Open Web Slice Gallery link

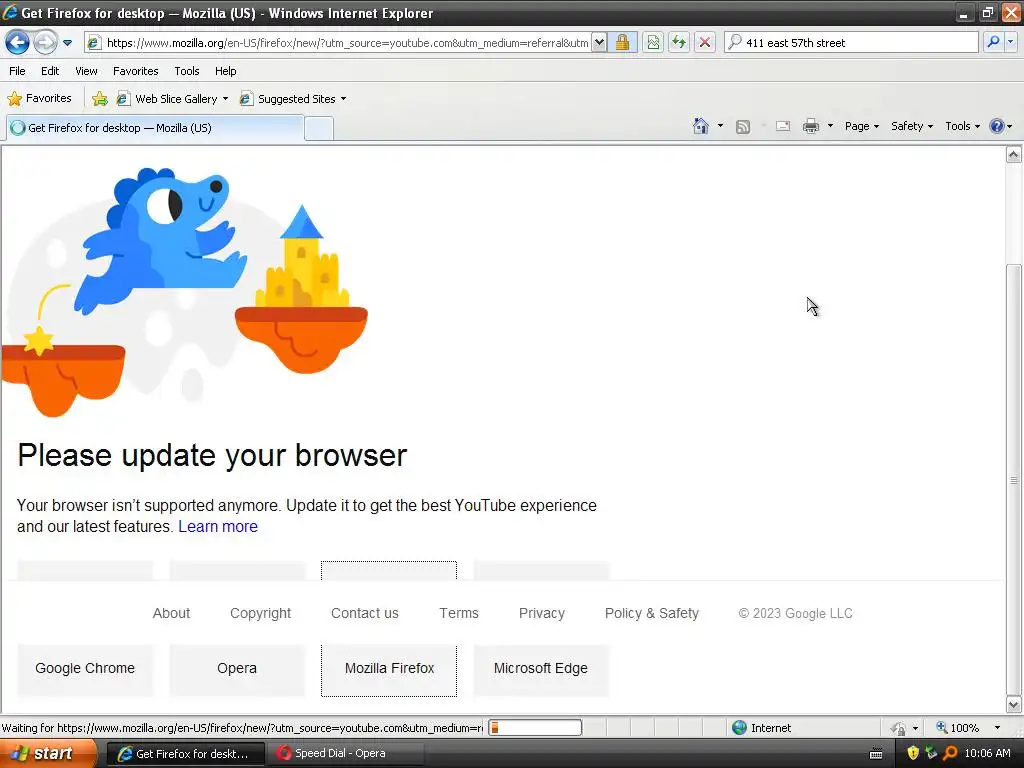click(x=167, y=99)
